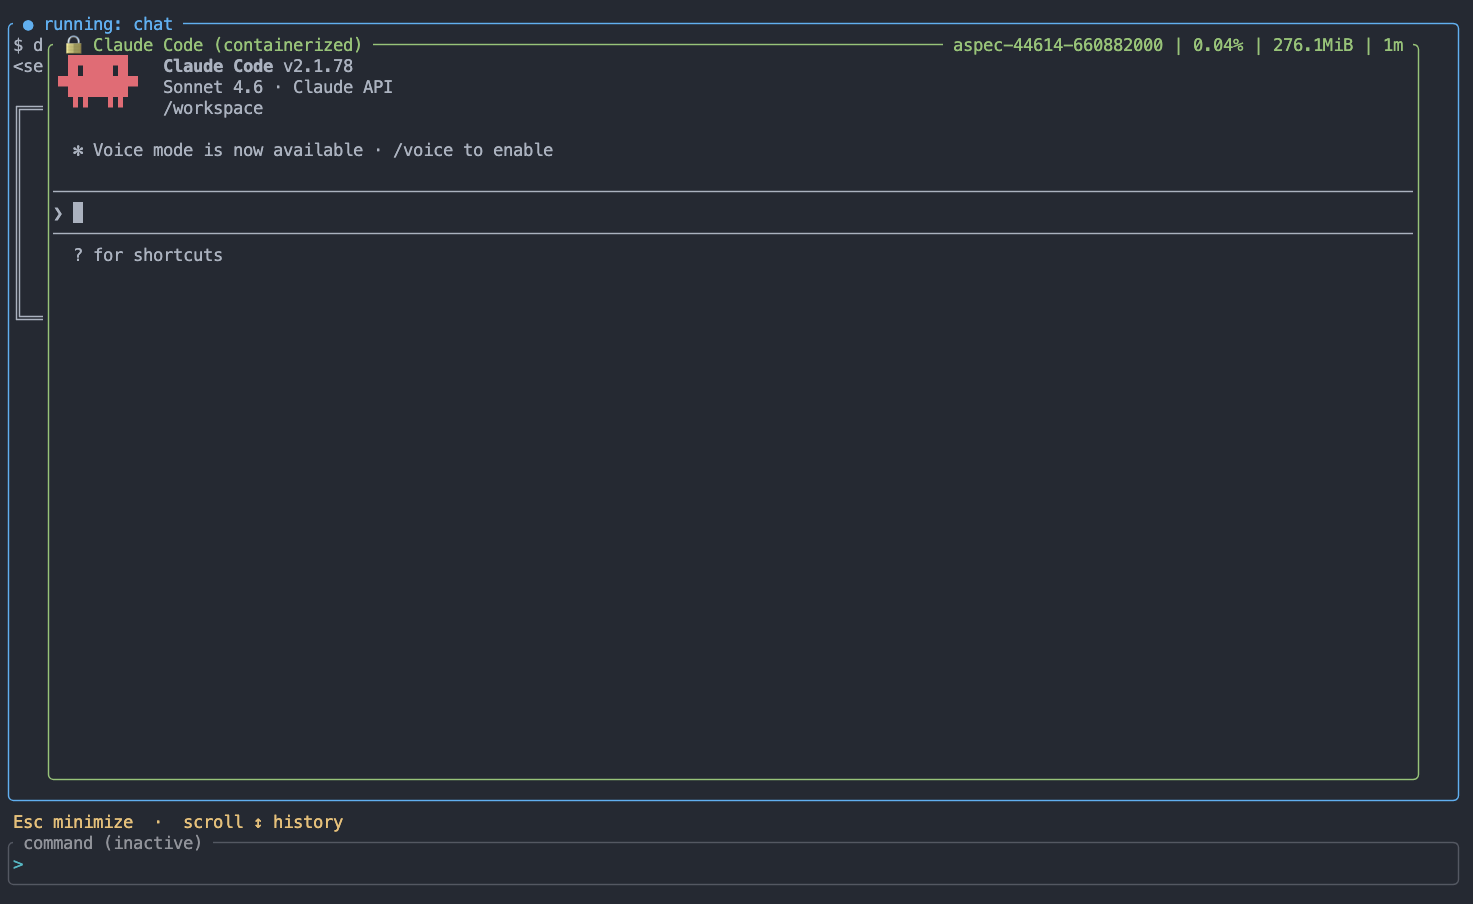Click the 'Sonnet 4.6 · Claude API' model label
Image resolution: width=1473 pixels, height=904 pixels.
[x=278, y=87]
